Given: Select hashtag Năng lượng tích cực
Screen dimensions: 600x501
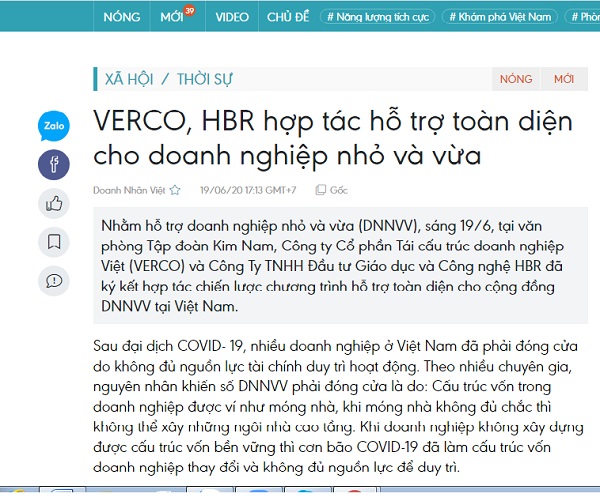Looking at the screenshot, I should [378, 17].
